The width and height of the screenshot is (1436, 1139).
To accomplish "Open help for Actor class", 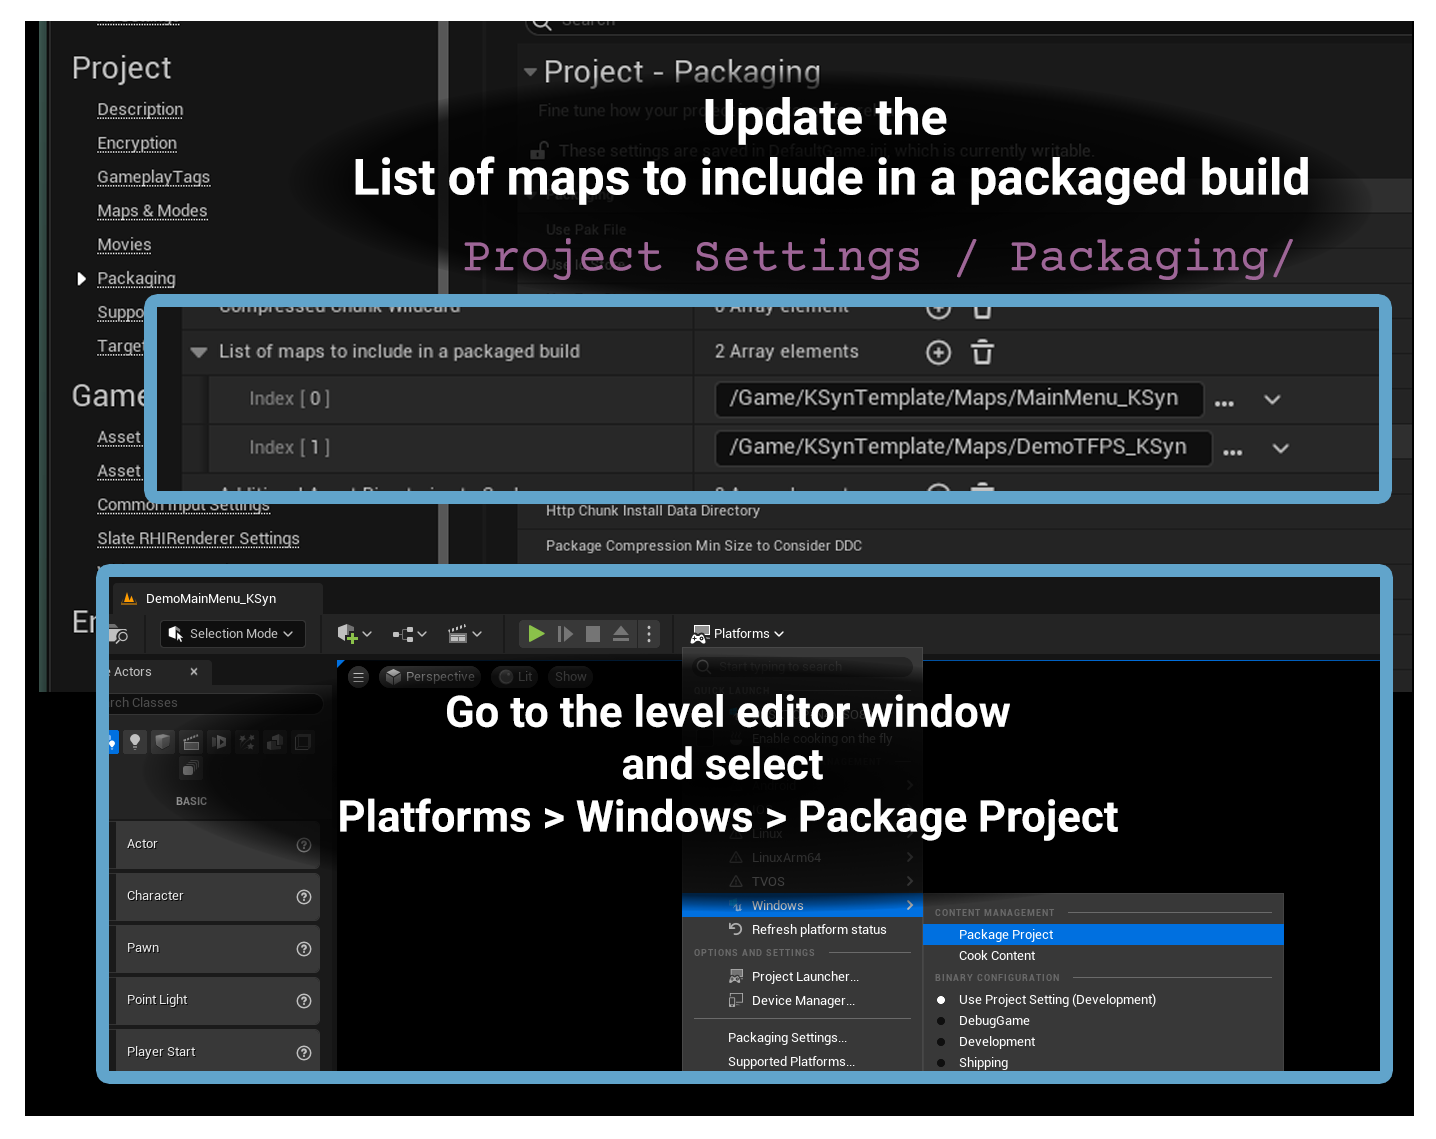I will (x=304, y=845).
